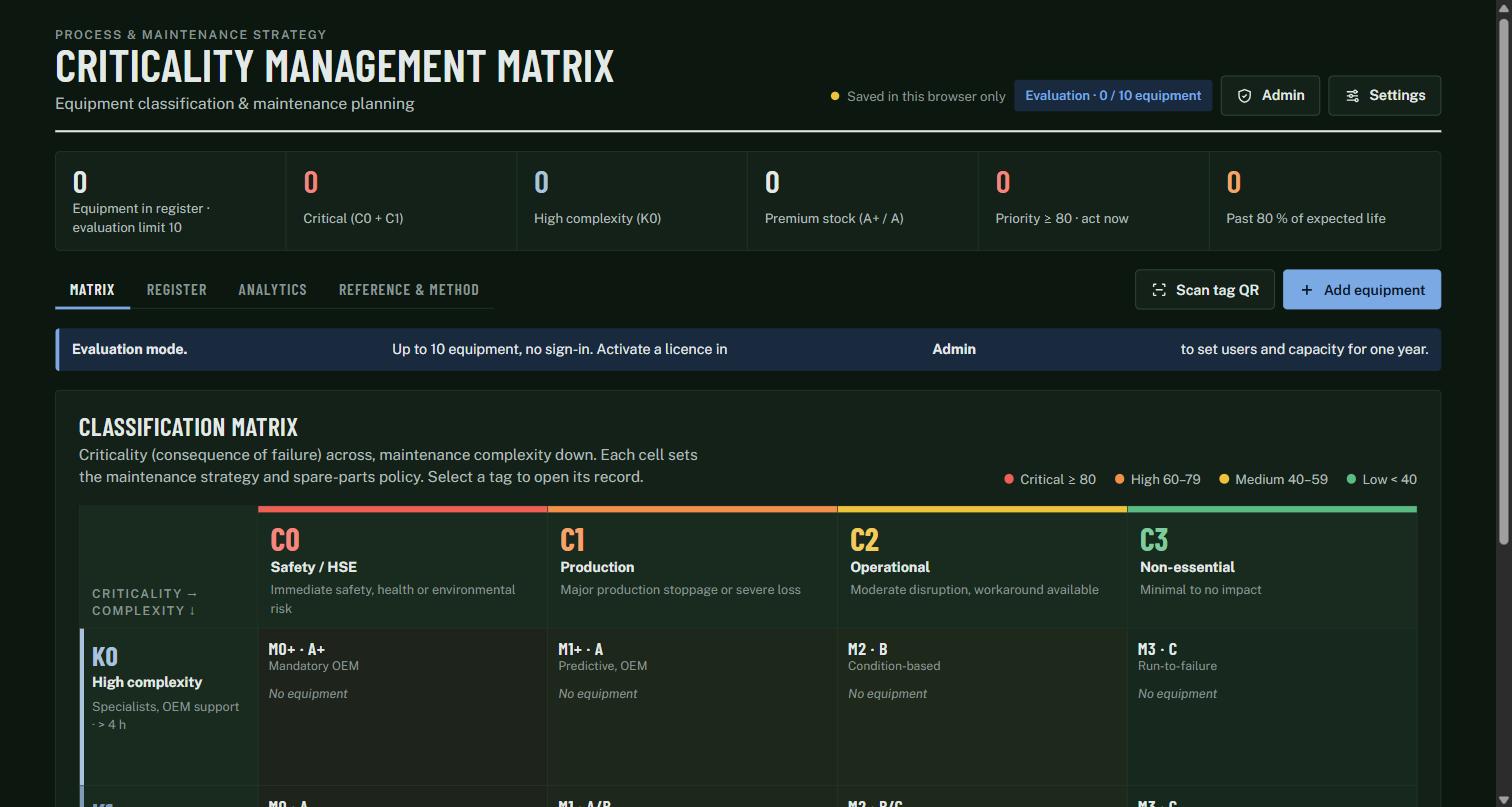Click the yellow saved-status dot
The image size is (1512, 807).
835,97
